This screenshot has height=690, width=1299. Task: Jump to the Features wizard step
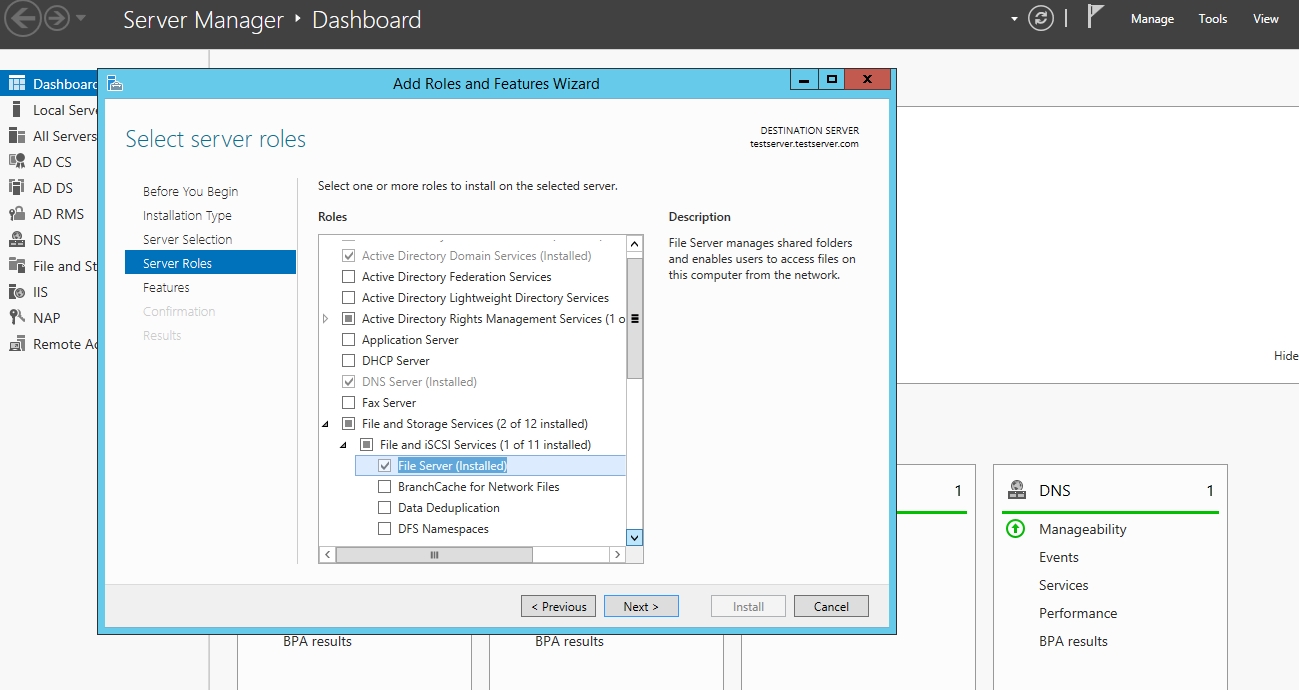tap(166, 288)
